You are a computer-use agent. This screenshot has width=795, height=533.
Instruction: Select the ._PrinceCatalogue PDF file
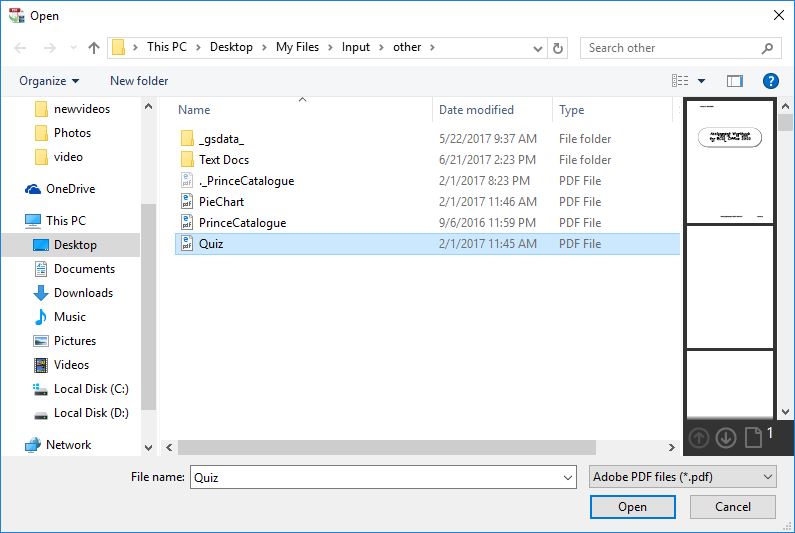pyautogui.click(x=427, y=181)
